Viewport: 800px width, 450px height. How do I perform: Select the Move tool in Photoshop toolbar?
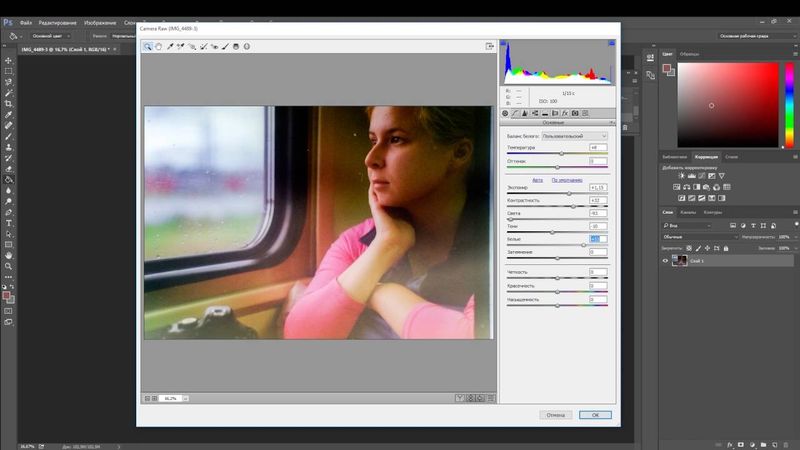click(x=8, y=60)
